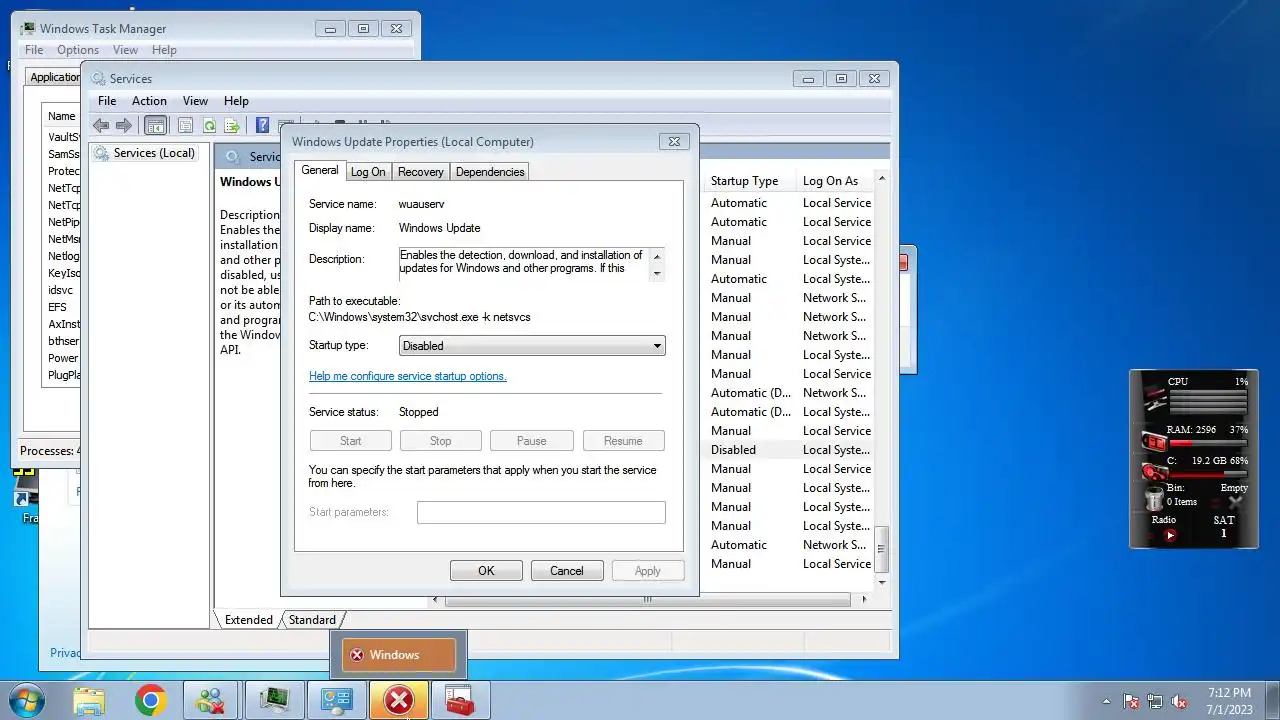The height and width of the screenshot is (720, 1280).
Task: Click the Export List toolbar icon
Action: point(232,125)
